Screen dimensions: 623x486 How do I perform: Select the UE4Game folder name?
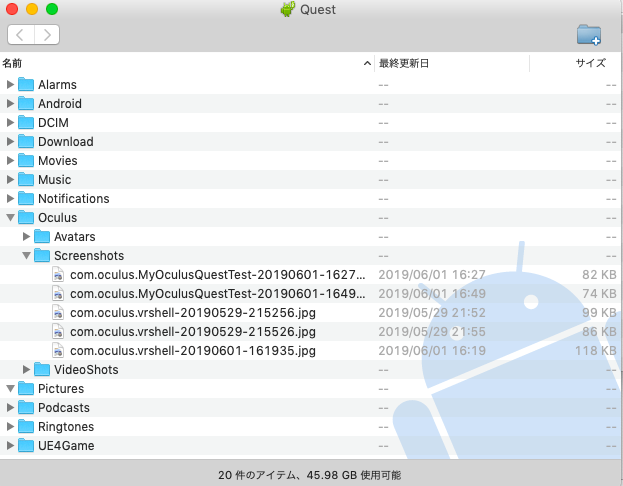pos(66,446)
